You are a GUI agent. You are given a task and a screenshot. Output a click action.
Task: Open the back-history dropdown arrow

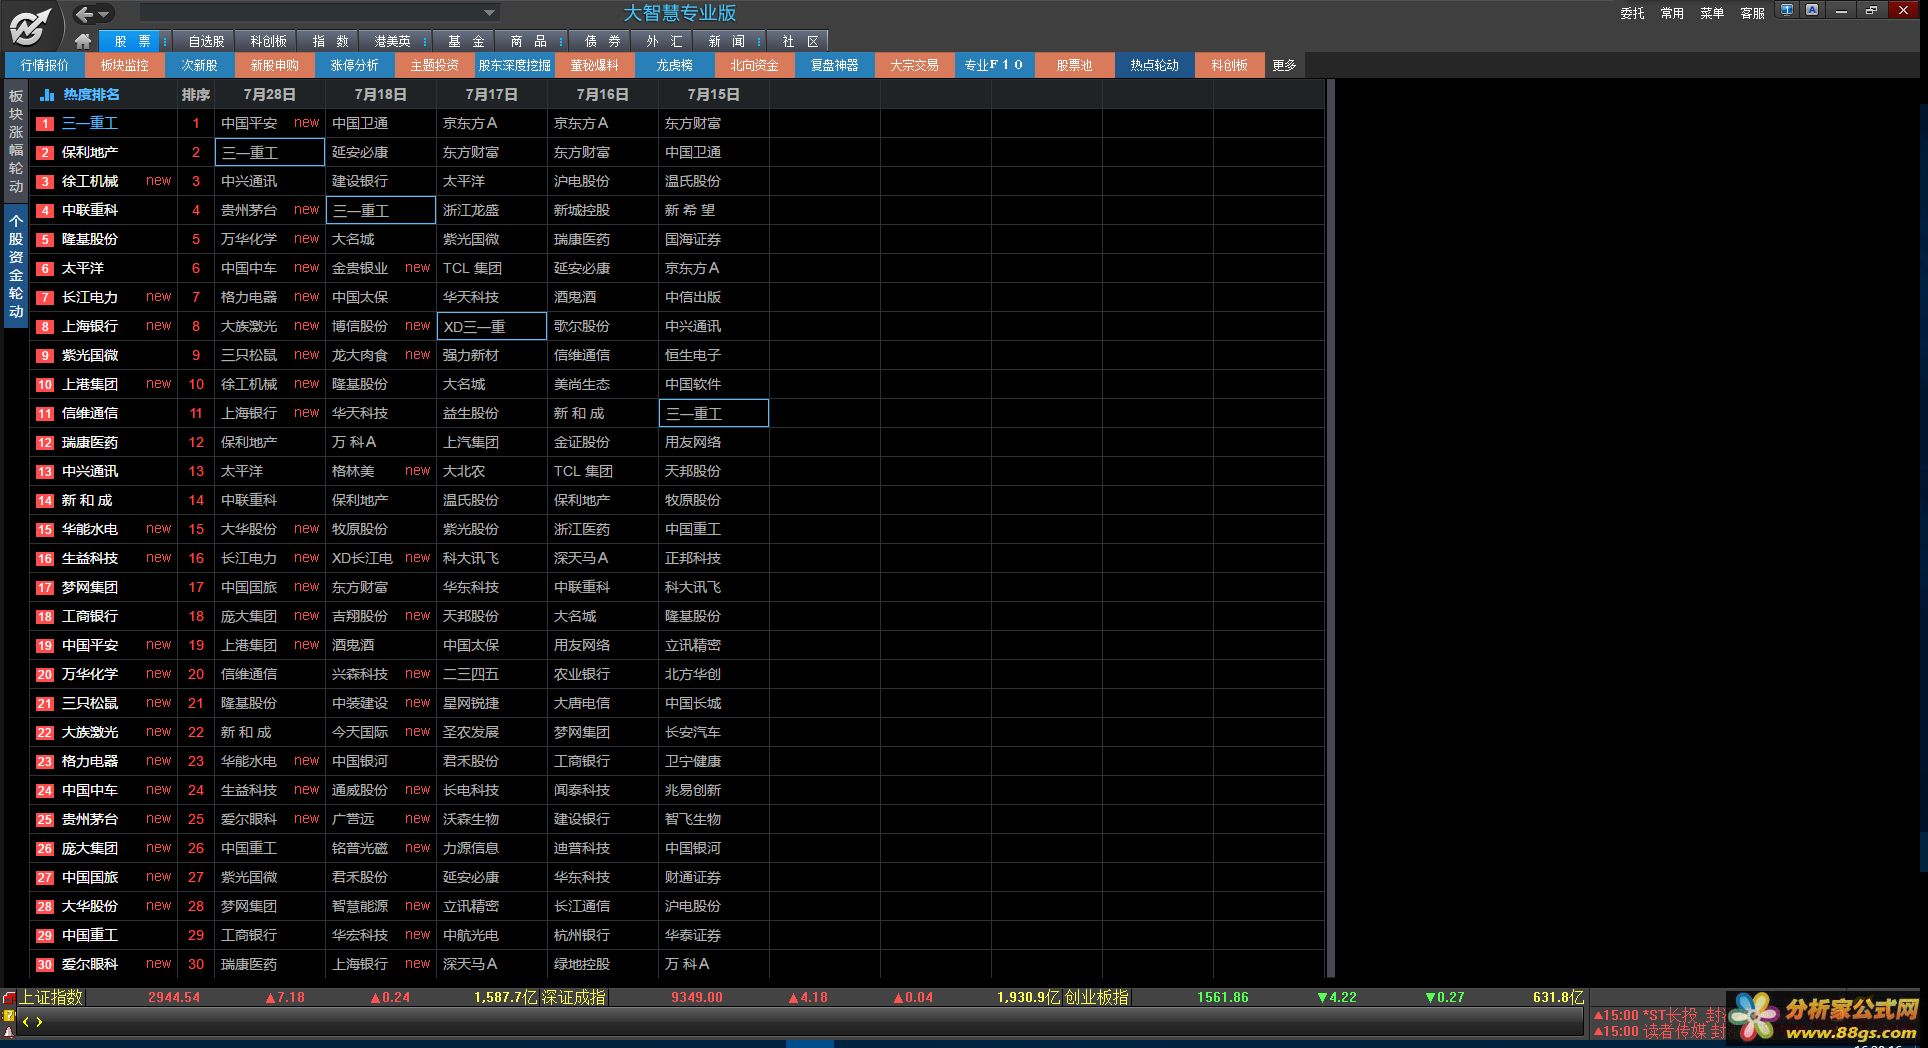pyautogui.click(x=105, y=15)
